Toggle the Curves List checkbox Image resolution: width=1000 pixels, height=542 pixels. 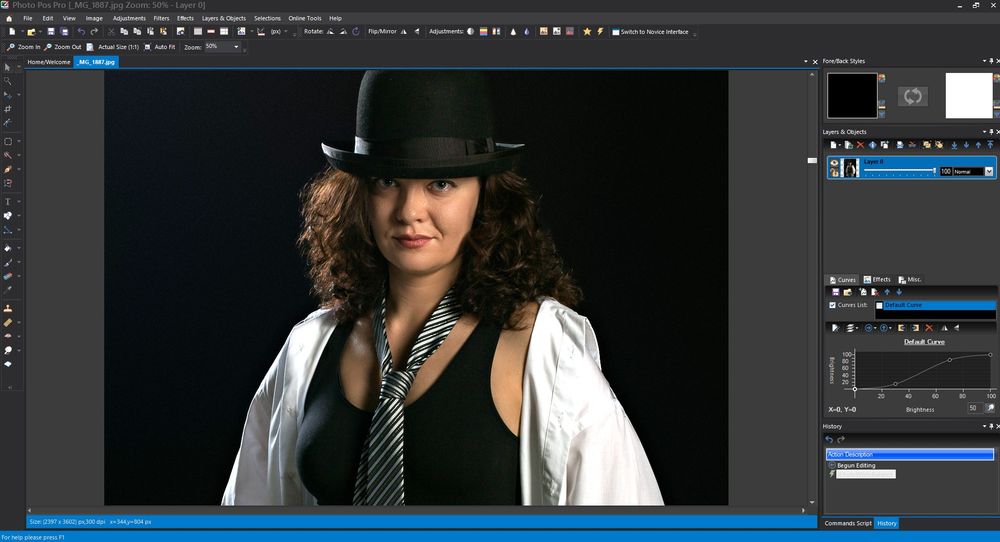pos(832,305)
